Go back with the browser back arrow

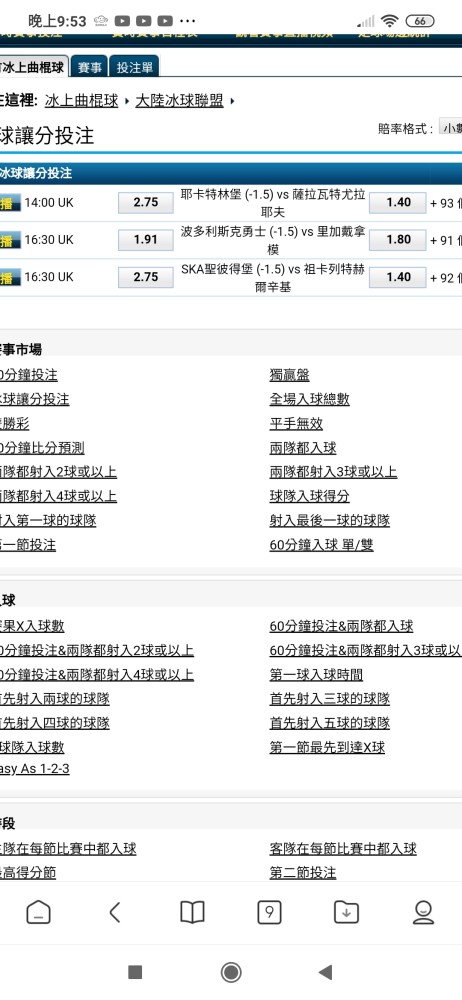click(115, 913)
